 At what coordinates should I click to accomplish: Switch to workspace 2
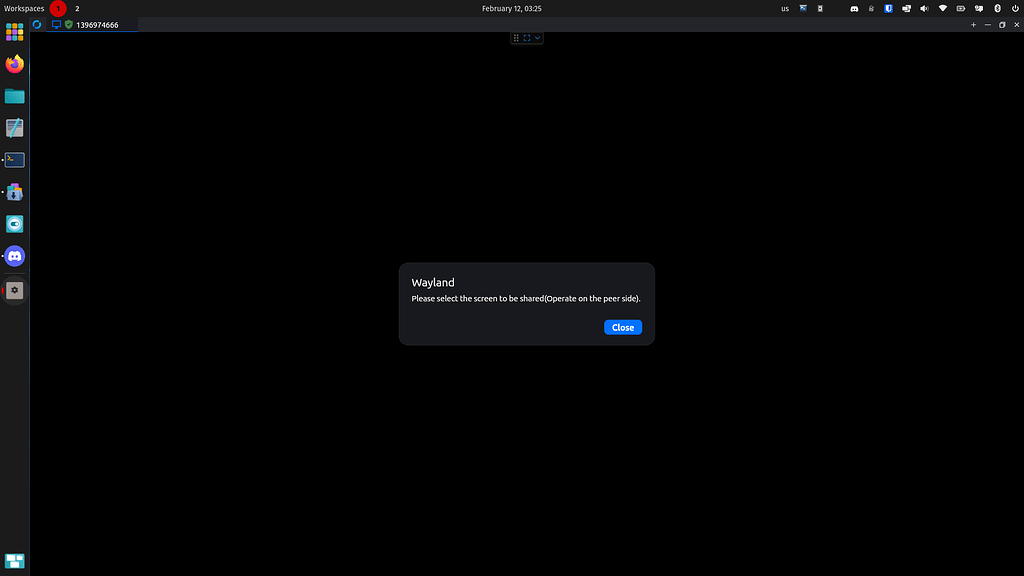click(77, 8)
